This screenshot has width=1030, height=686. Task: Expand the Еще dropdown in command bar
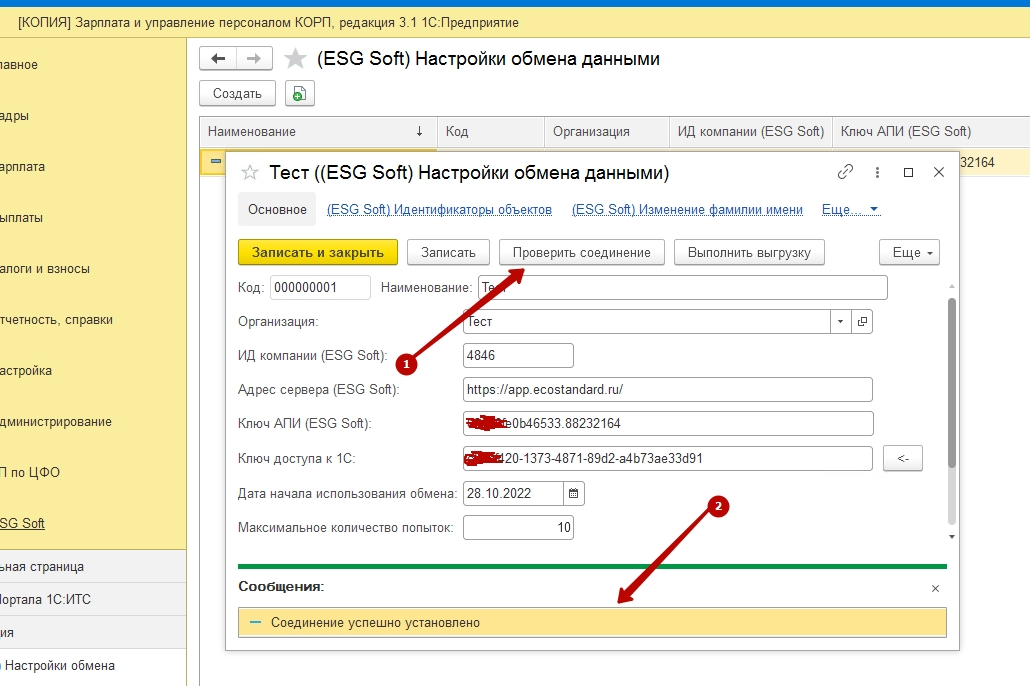[x=909, y=252]
